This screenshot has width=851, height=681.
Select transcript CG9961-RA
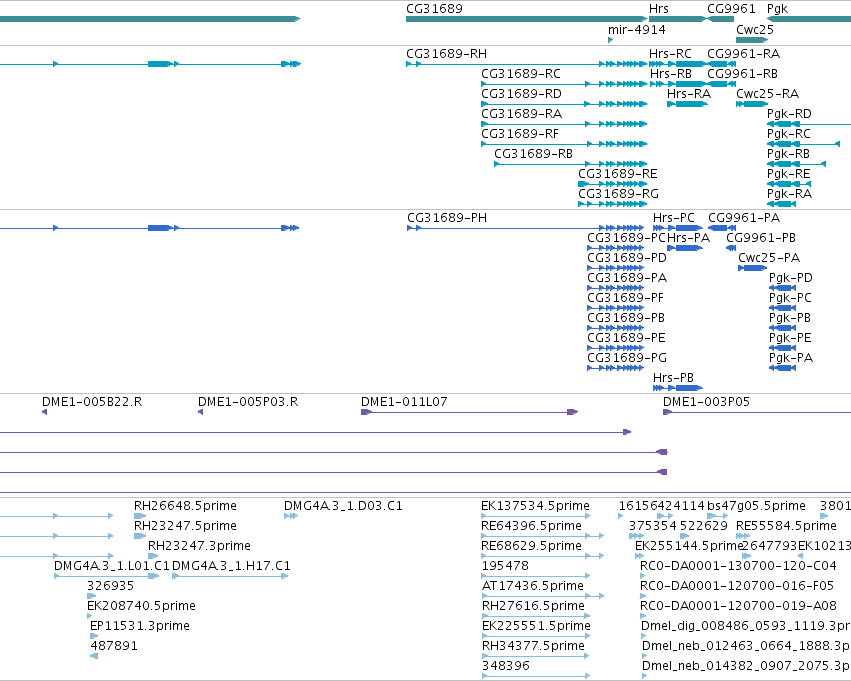point(721,64)
